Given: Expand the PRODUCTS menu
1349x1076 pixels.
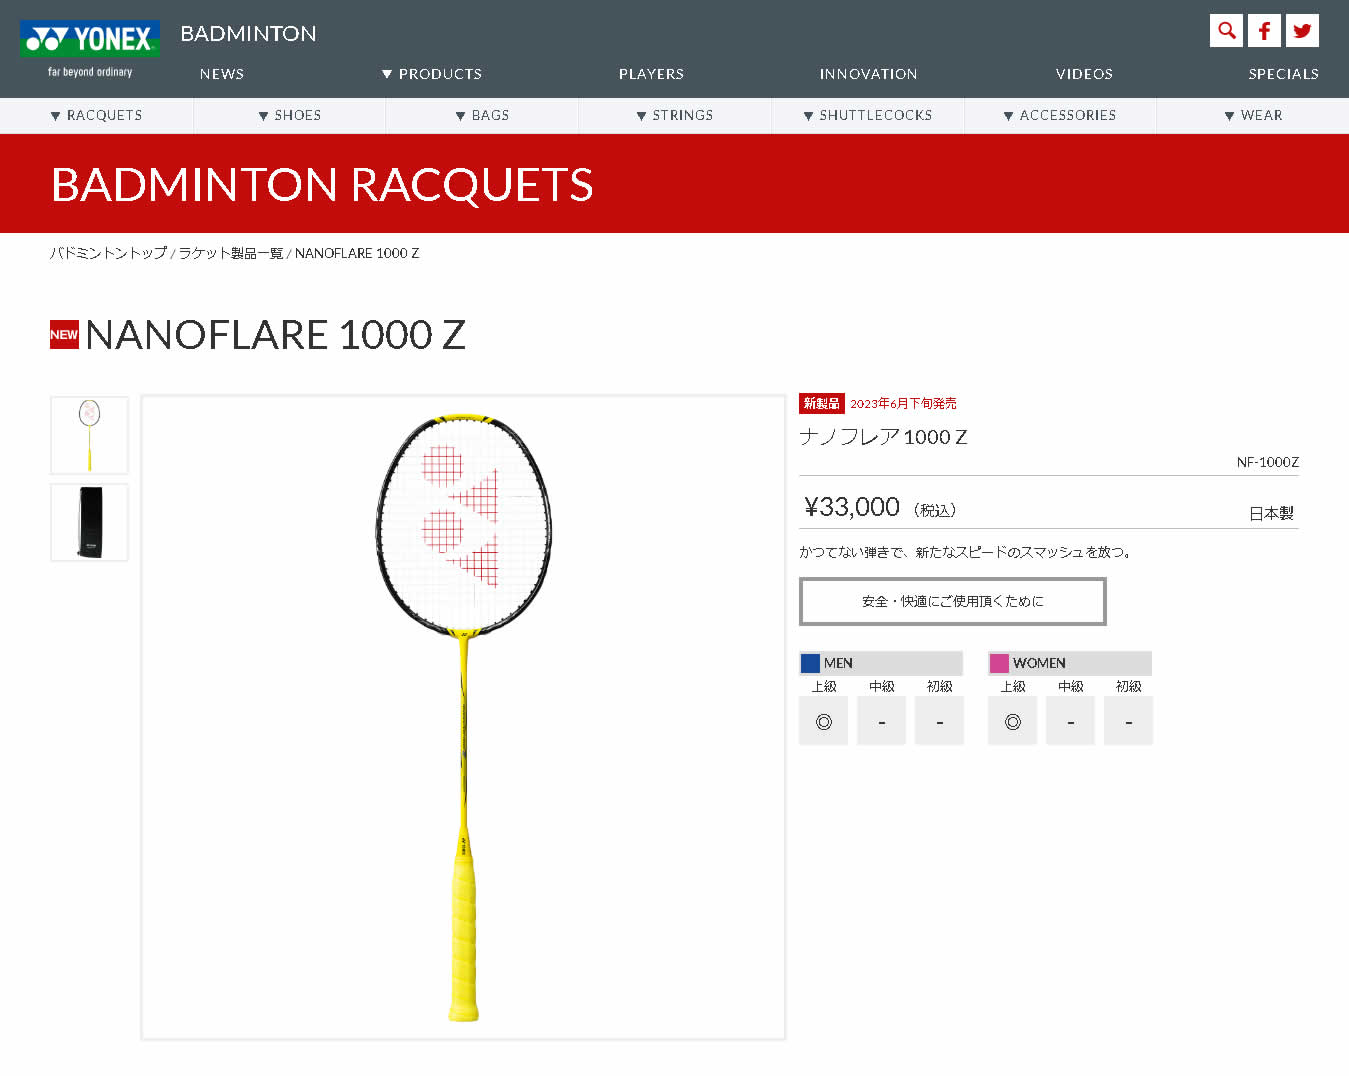Looking at the screenshot, I should pyautogui.click(x=431, y=74).
